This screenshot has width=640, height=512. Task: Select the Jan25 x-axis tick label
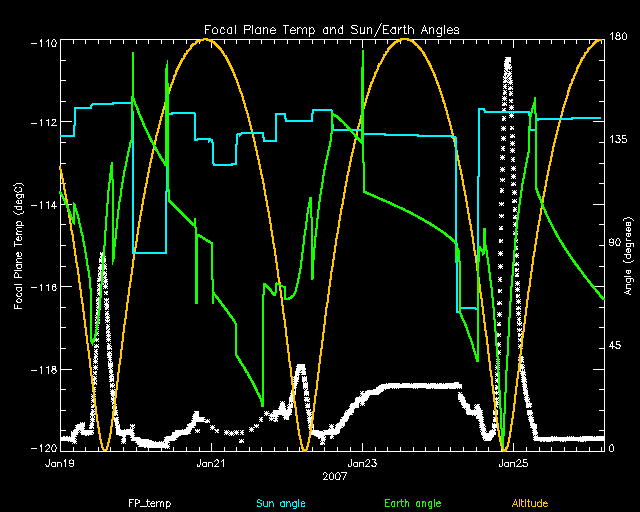tap(514, 464)
